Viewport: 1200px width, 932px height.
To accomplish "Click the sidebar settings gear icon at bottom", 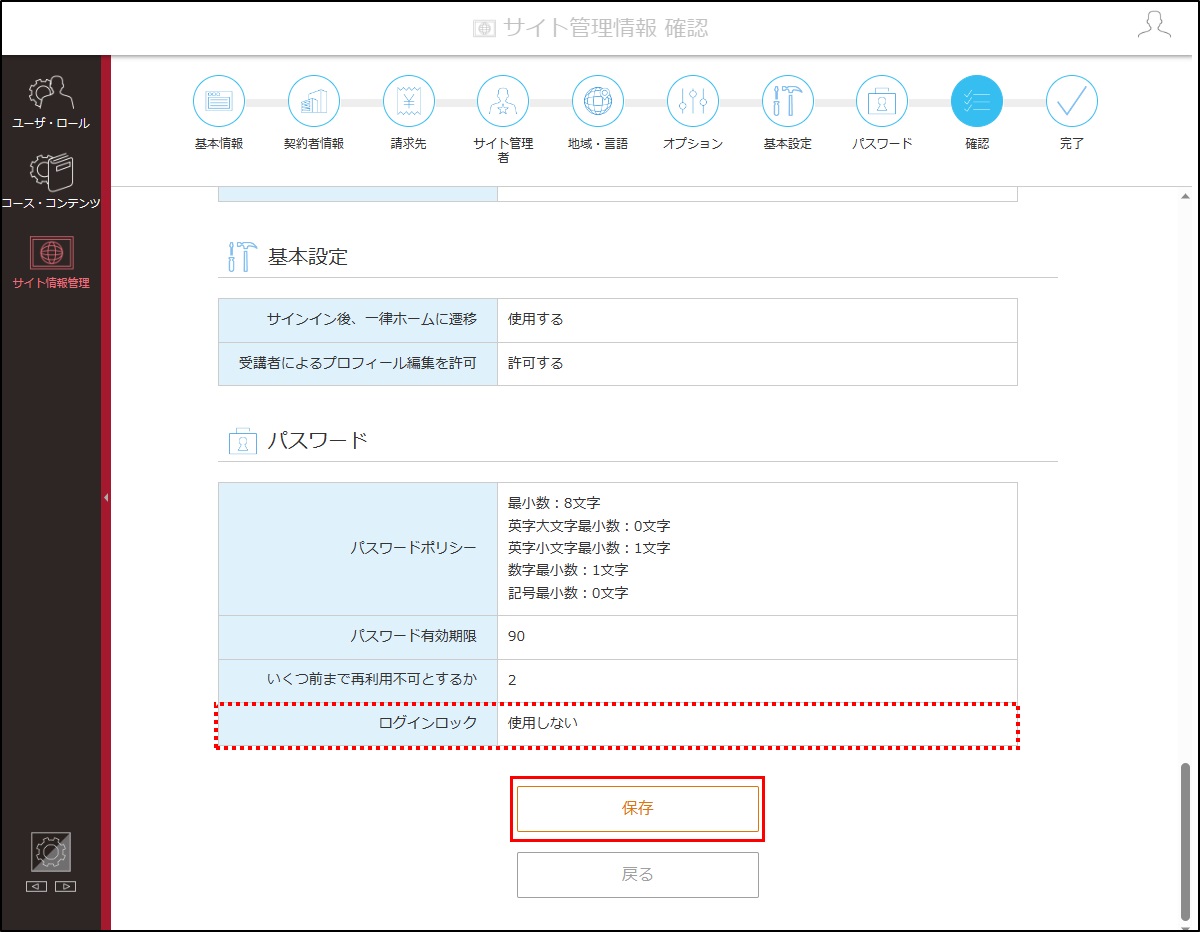I will 51,853.
